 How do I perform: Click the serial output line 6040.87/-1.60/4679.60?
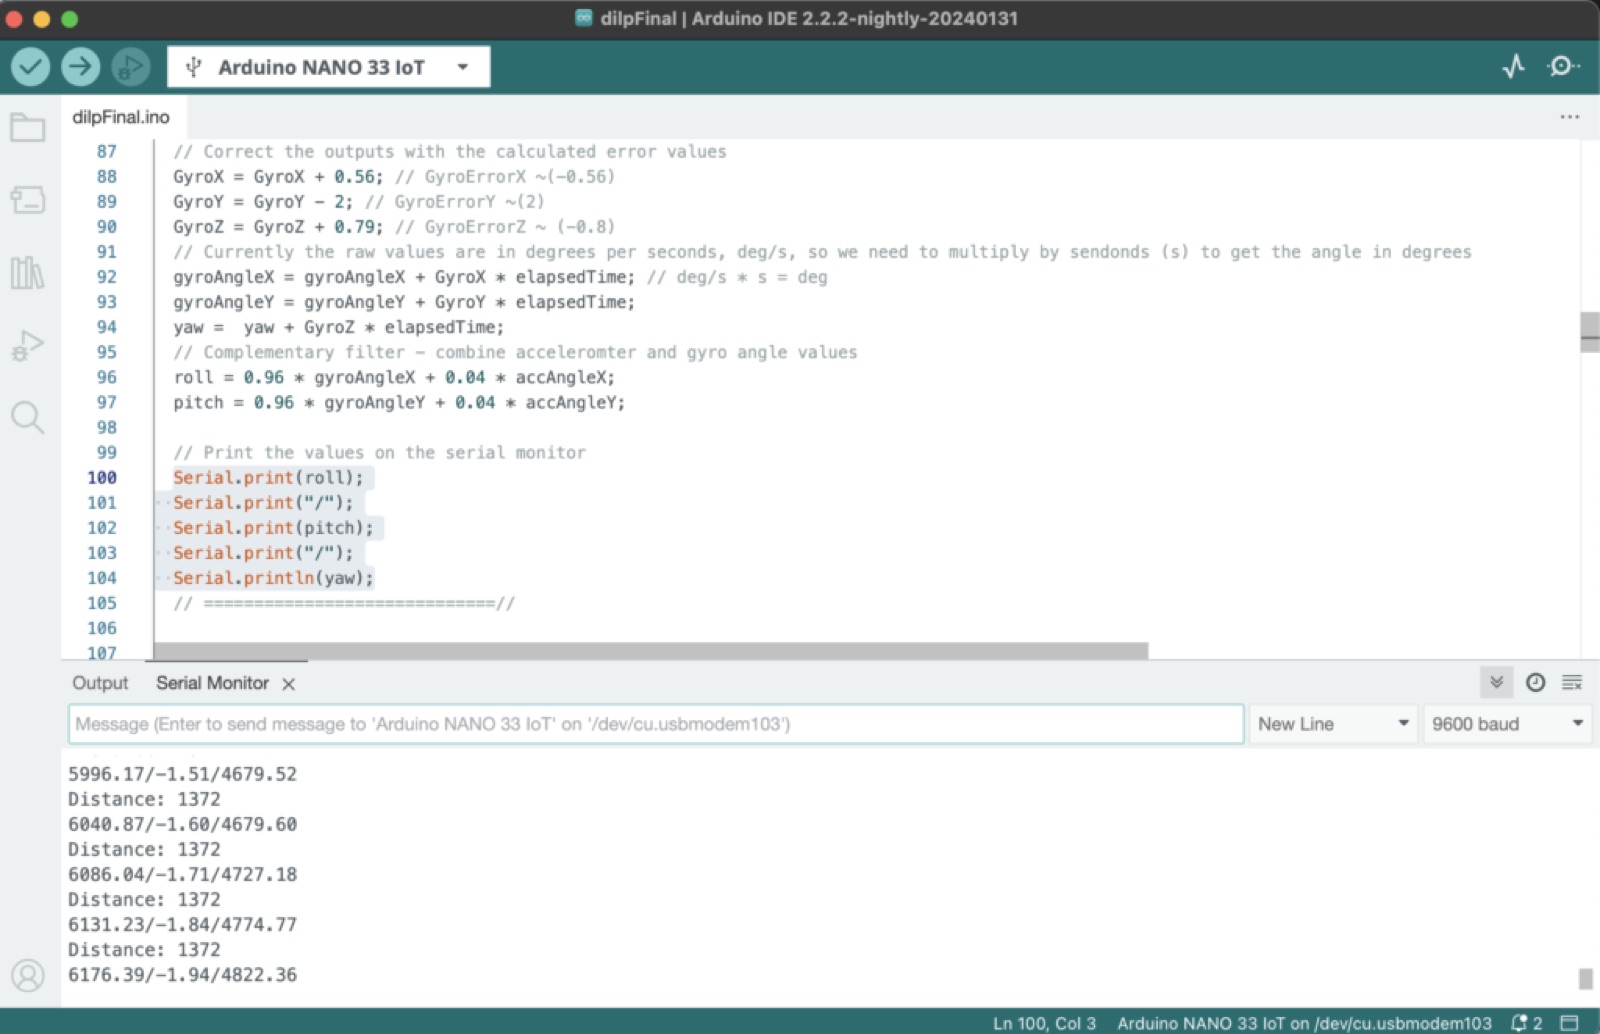tap(182, 824)
